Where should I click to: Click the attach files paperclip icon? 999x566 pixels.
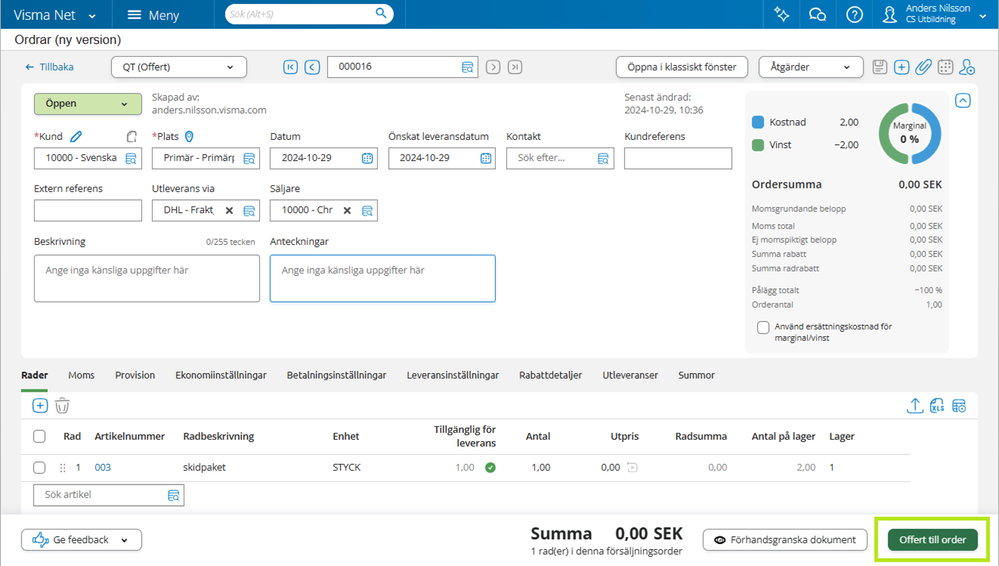[x=923, y=67]
